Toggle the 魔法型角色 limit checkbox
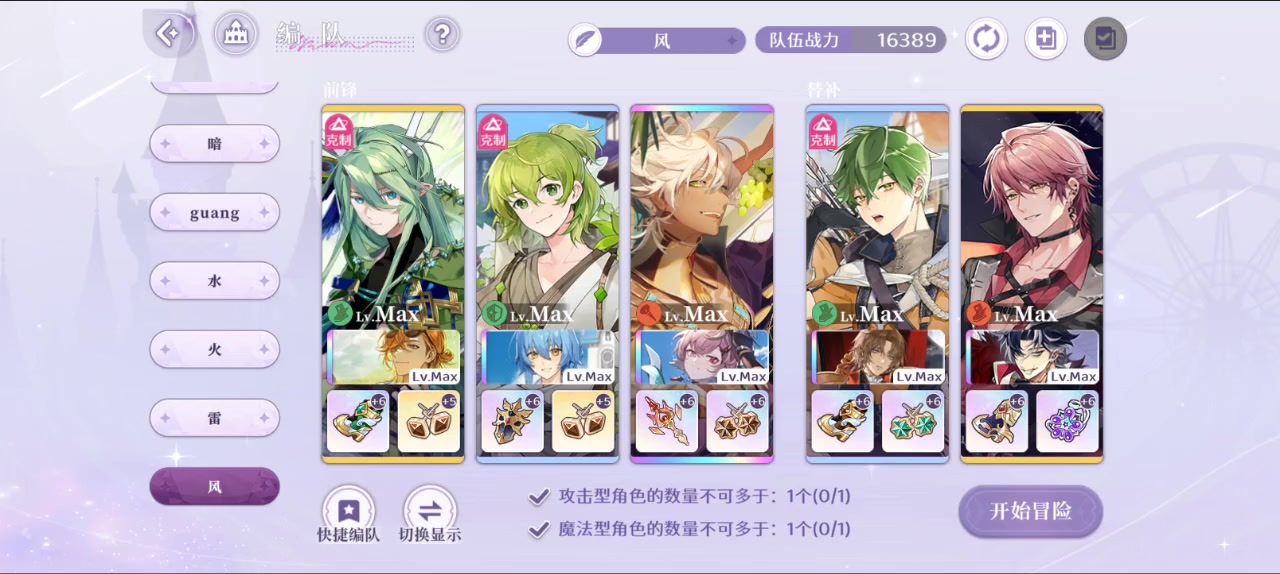 click(x=539, y=529)
